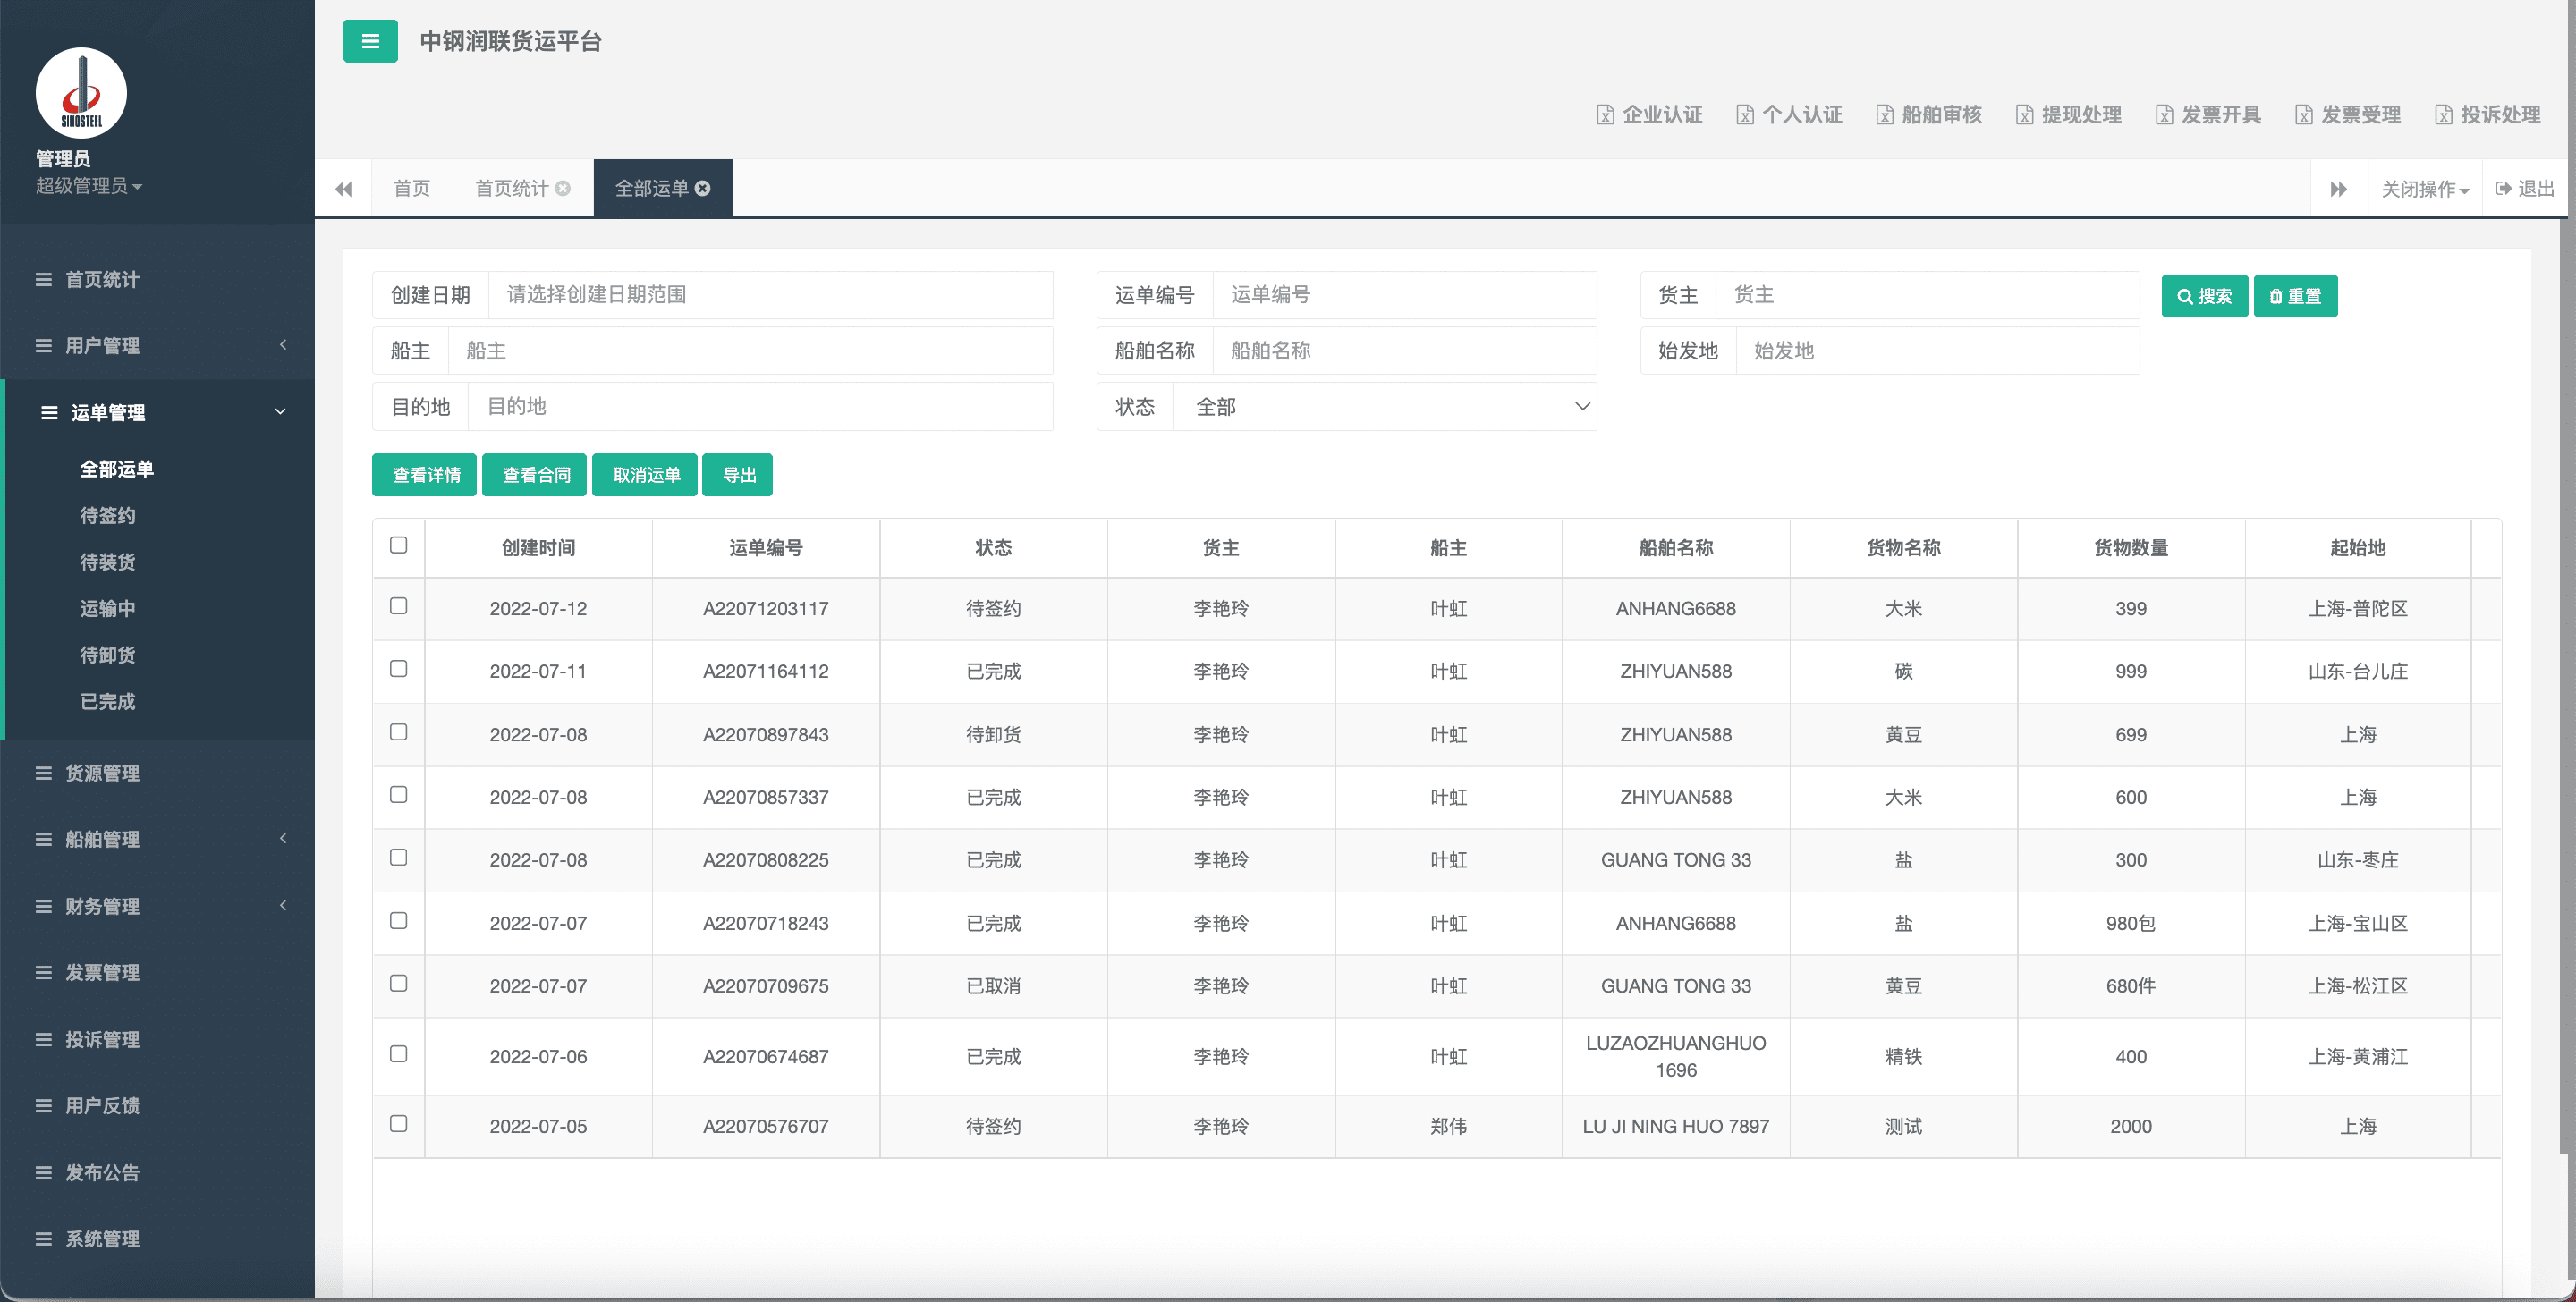Click the 船舶名称 input field
Screen dimensions: 2576x1302
[1404, 350]
